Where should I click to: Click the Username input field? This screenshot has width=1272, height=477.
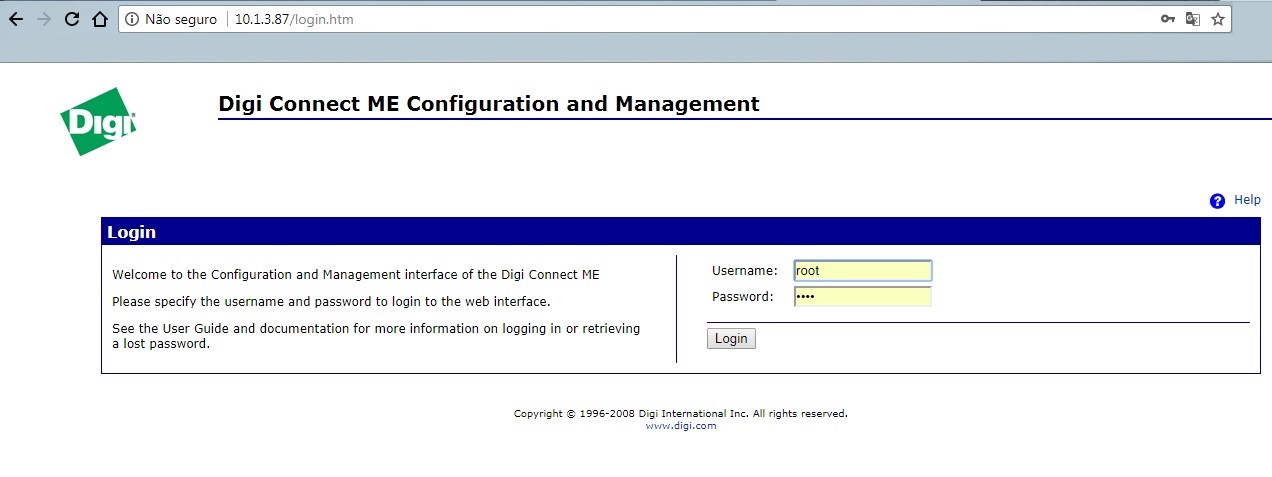point(862,271)
